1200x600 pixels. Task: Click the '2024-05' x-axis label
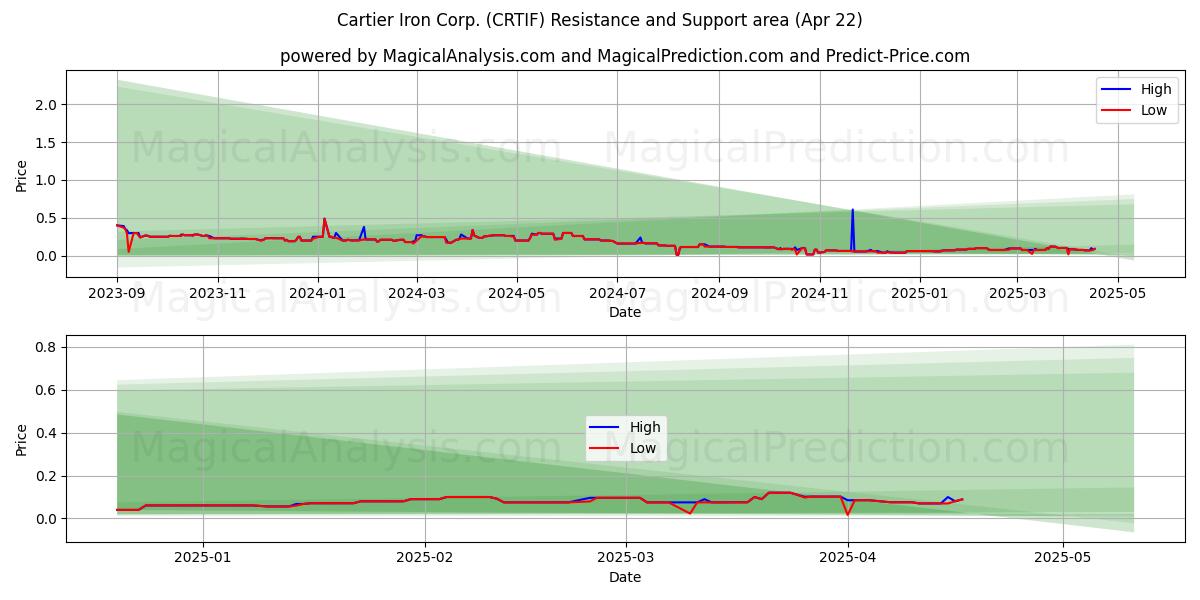click(517, 294)
